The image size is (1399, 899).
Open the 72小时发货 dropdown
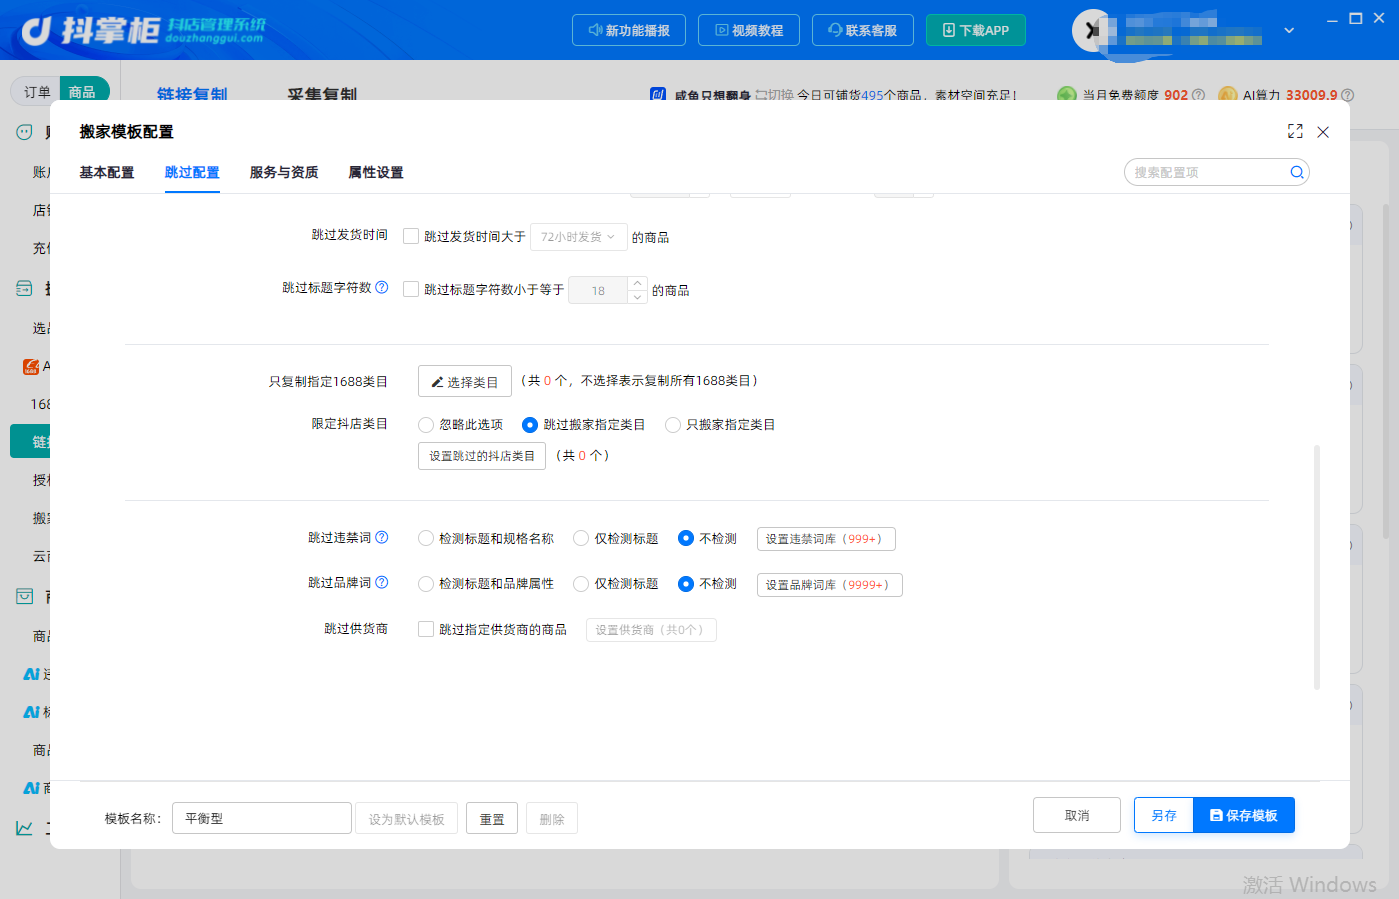coord(579,237)
